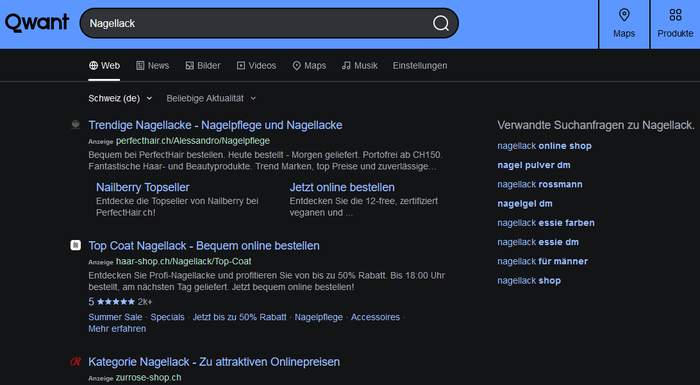This screenshot has height=385, width=700.
Task: Click the magnifier search icon
Action: (x=441, y=23)
